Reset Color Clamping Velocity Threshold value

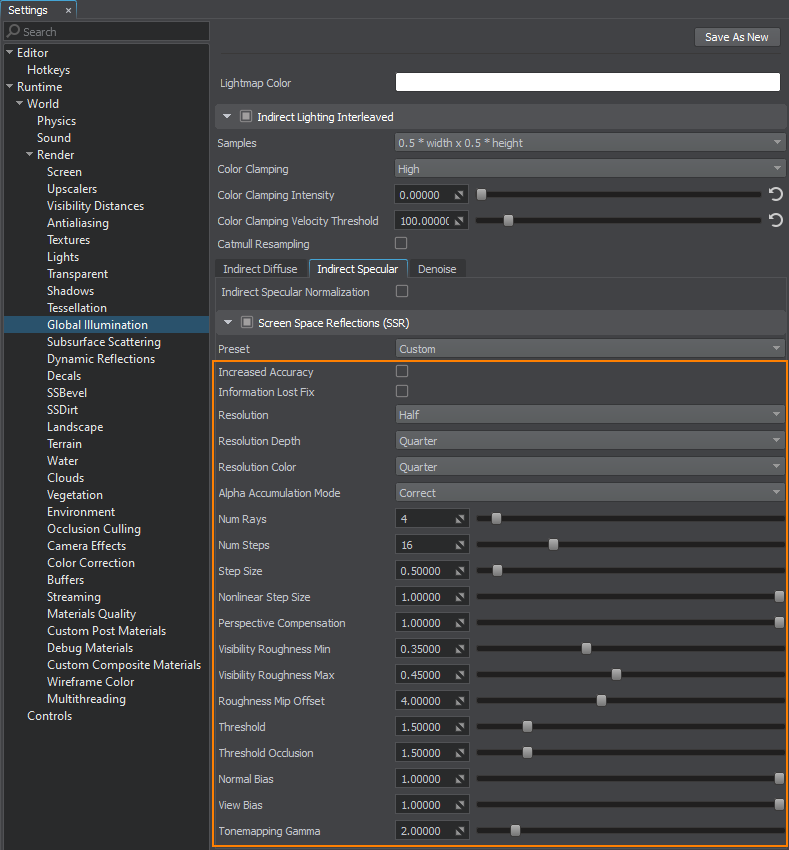775,221
